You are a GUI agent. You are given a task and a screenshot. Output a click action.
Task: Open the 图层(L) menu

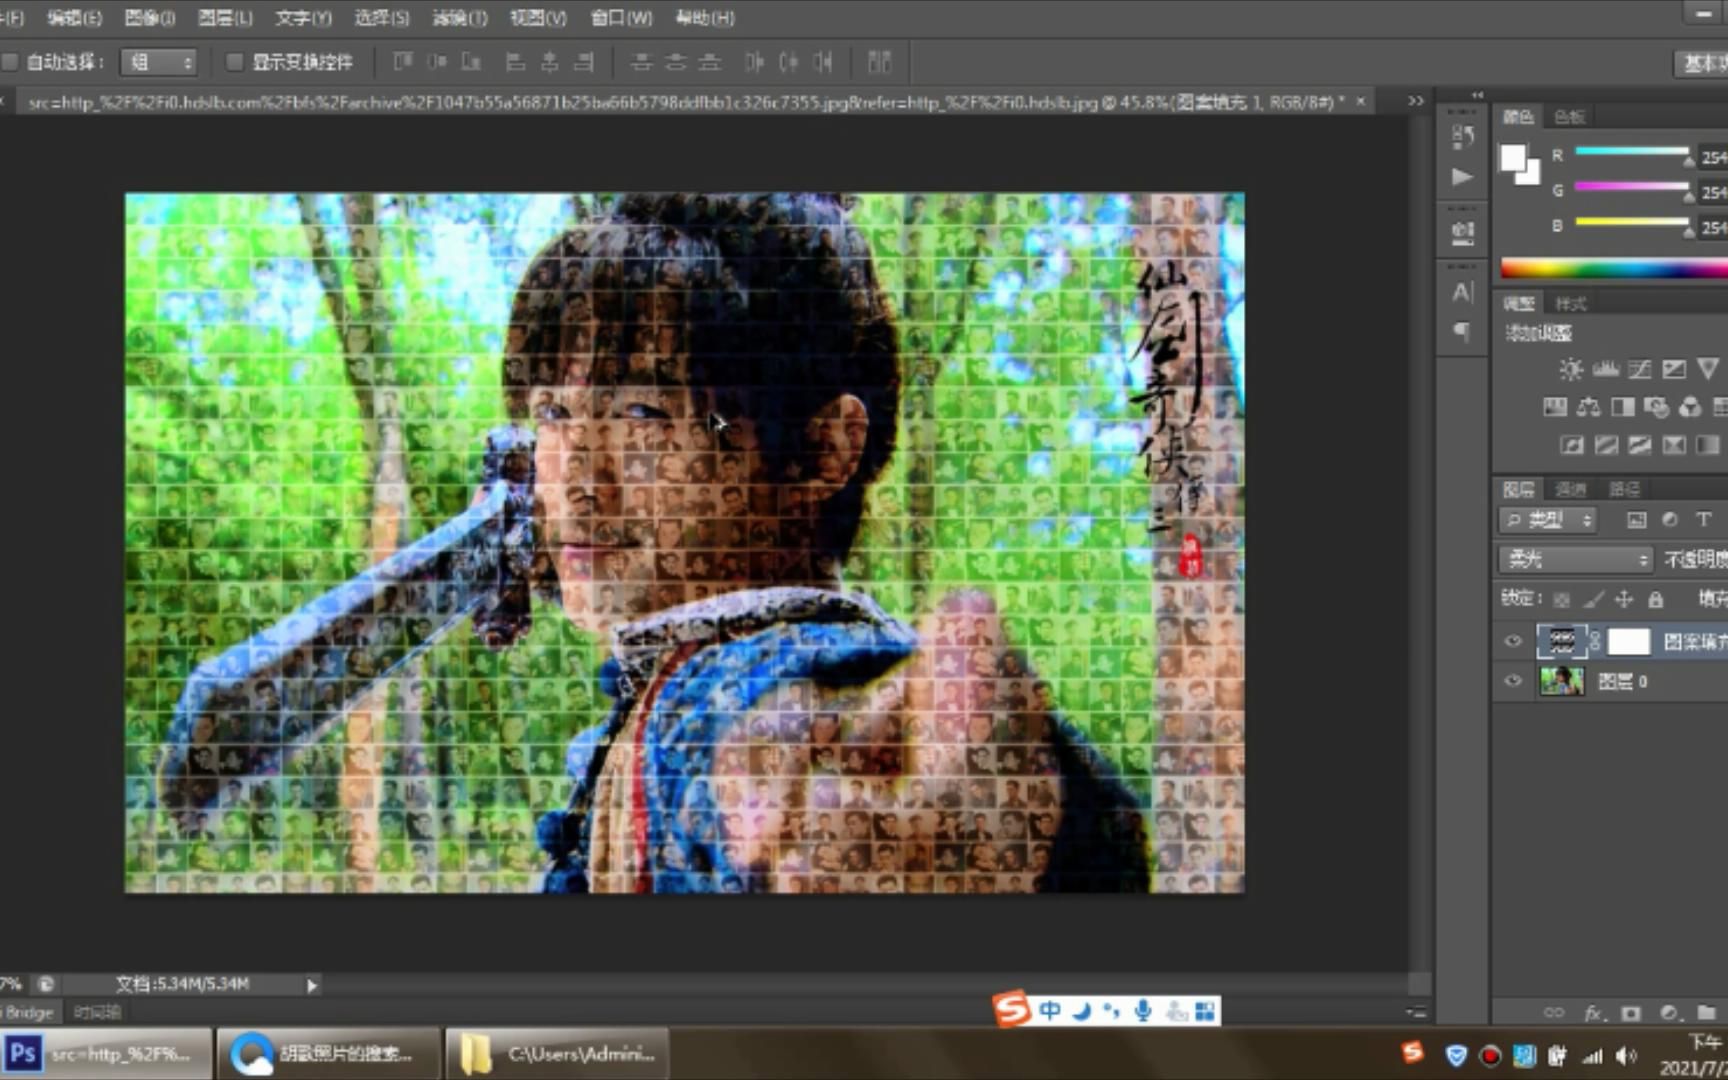pos(225,17)
